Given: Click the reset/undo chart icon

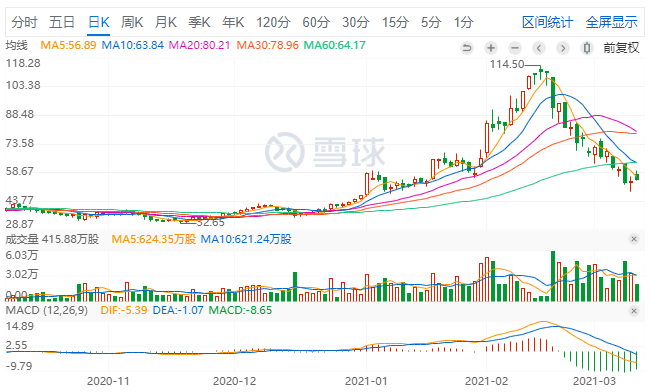Looking at the screenshot, I should [467, 48].
